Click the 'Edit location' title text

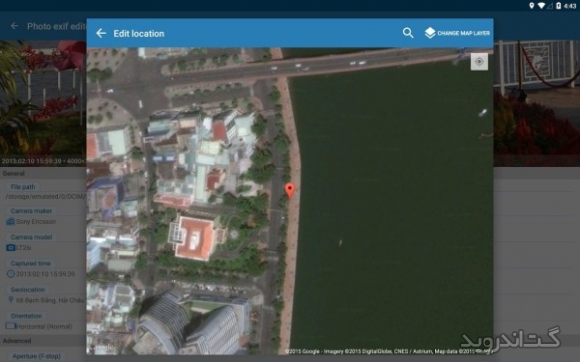[139, 34]
